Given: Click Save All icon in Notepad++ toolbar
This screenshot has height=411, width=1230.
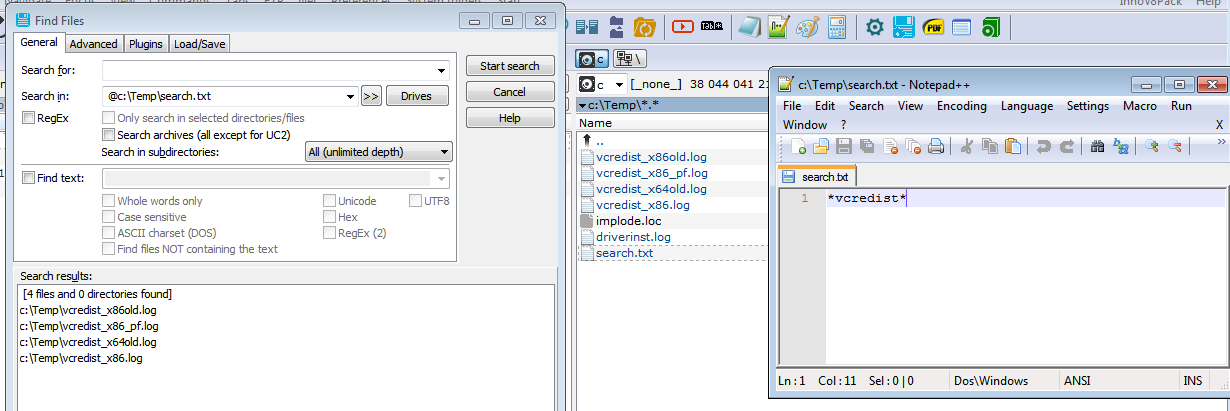Looking at the screenshot, I should click(866, 147).
